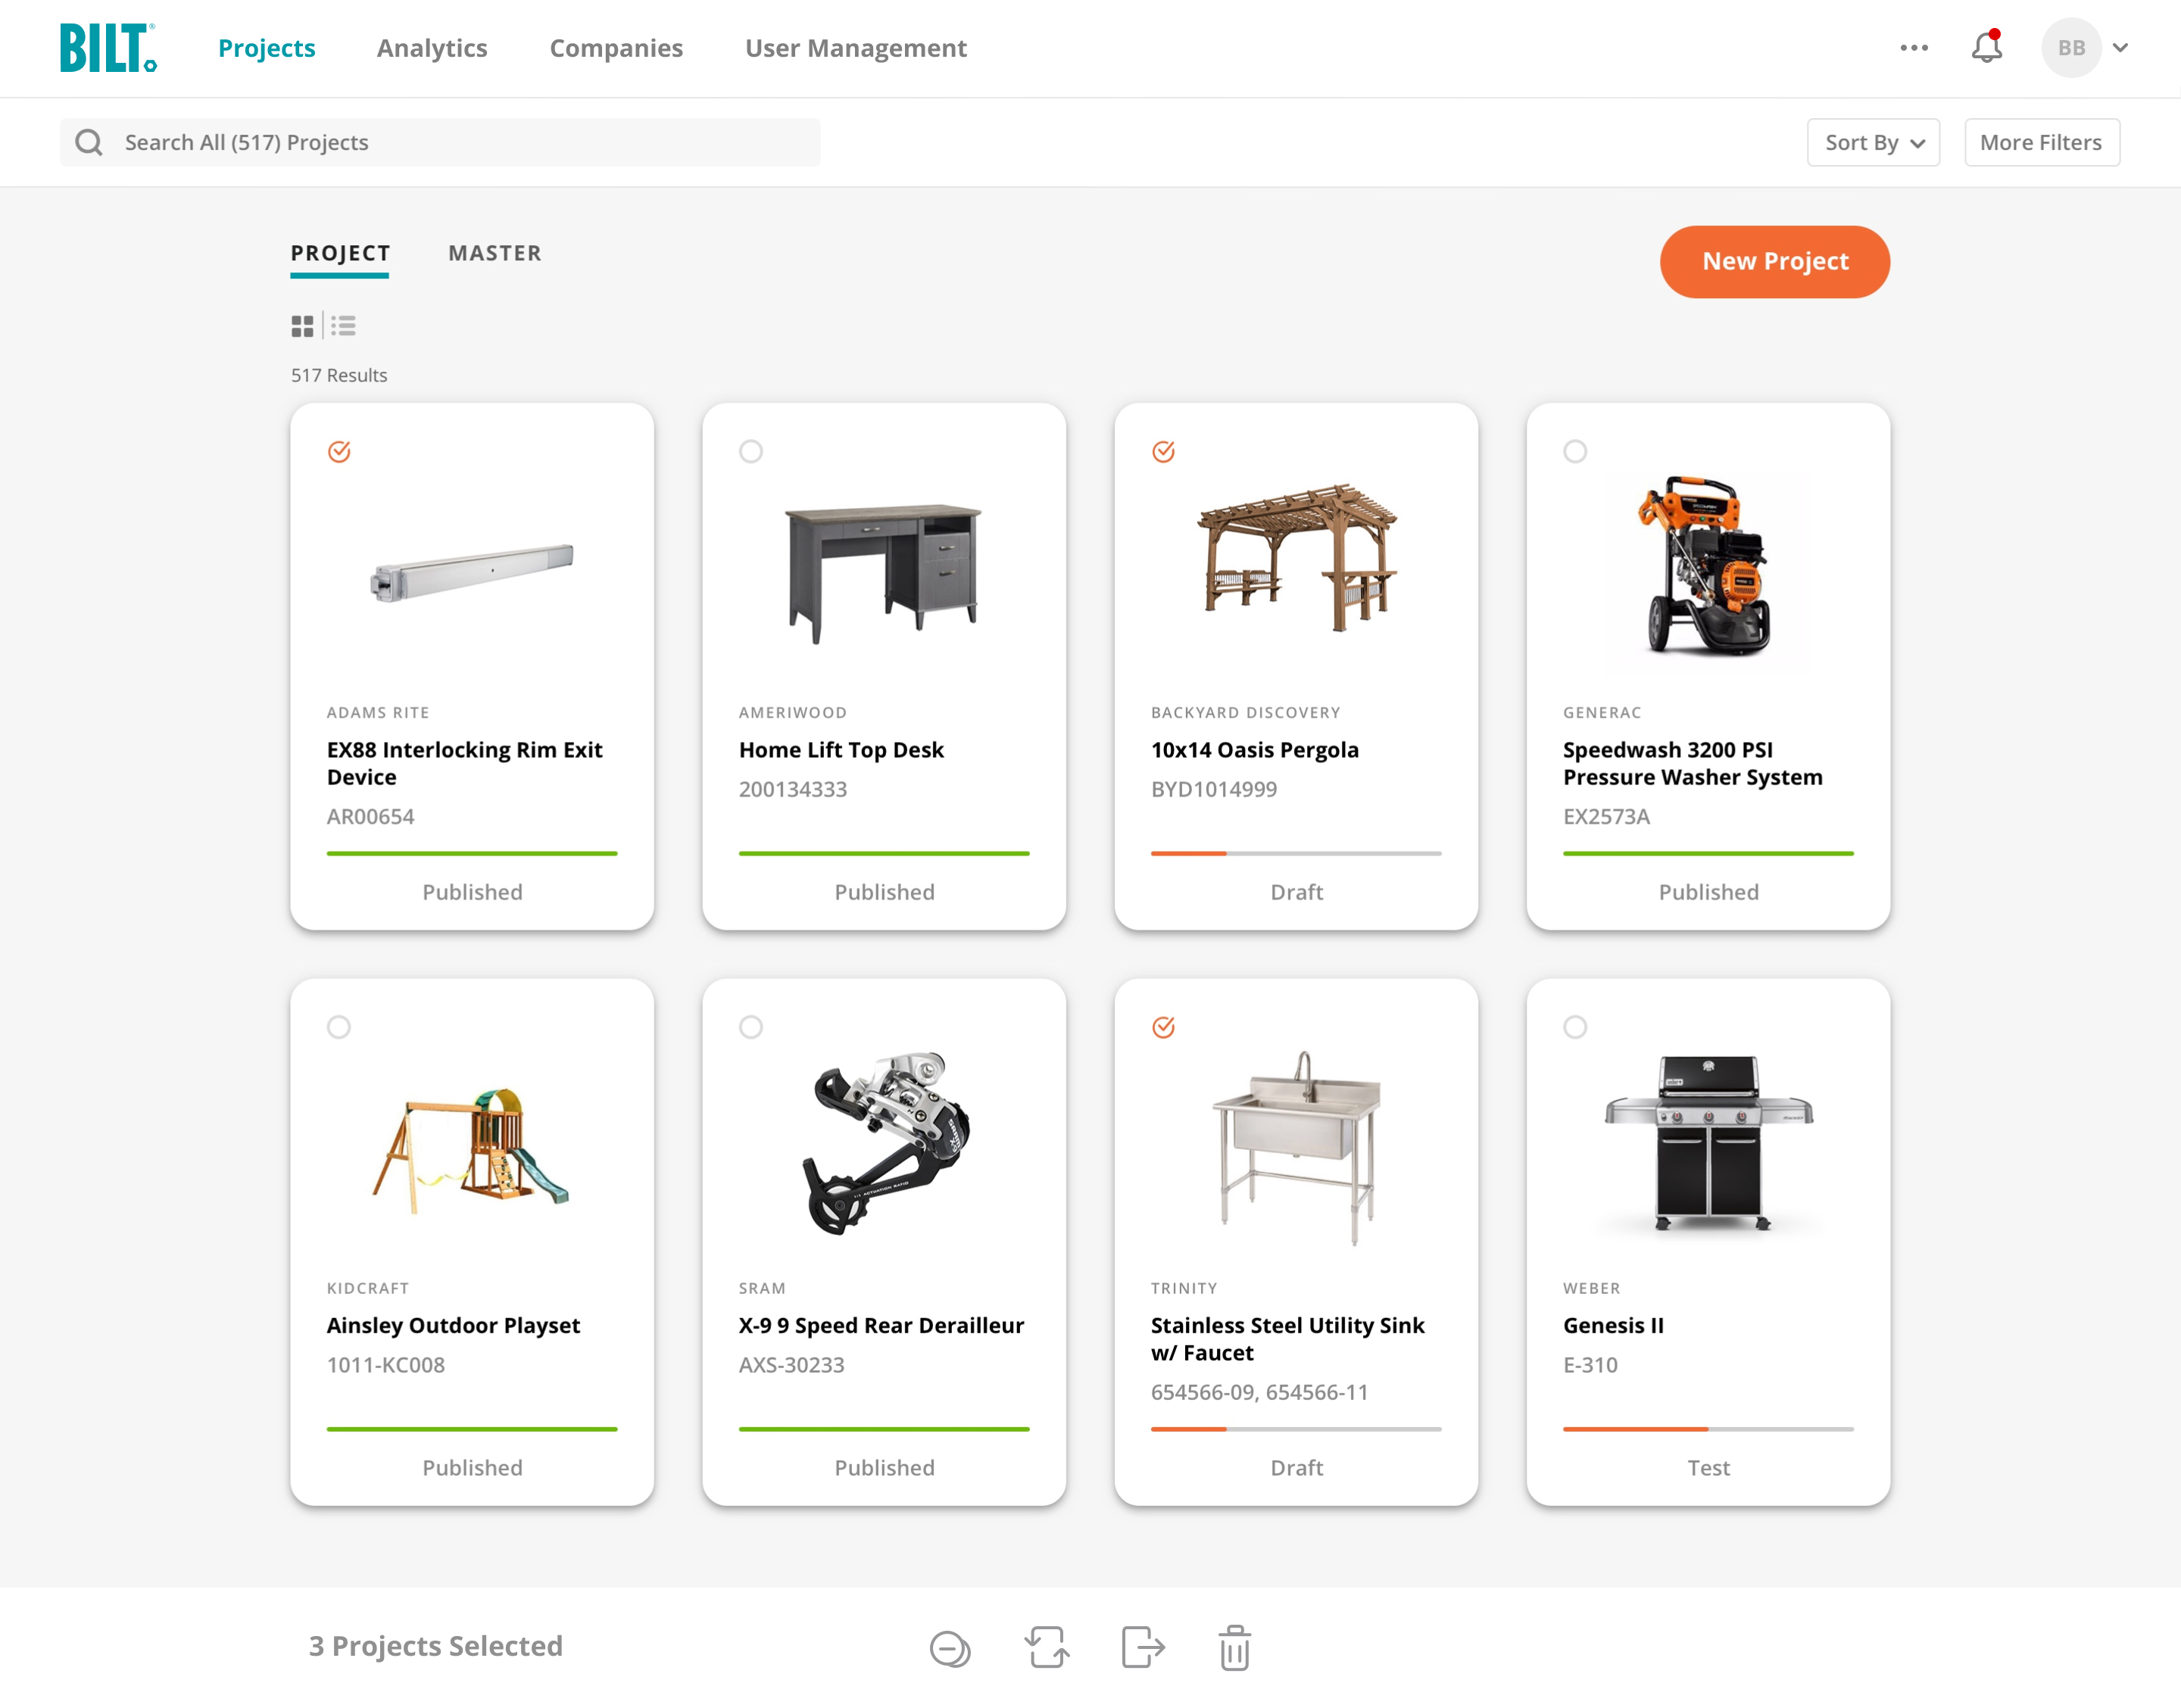Image resolution: width=2181 pixels, height=1708 pixels.
Task: Open User Management
Action: [856, 48]
